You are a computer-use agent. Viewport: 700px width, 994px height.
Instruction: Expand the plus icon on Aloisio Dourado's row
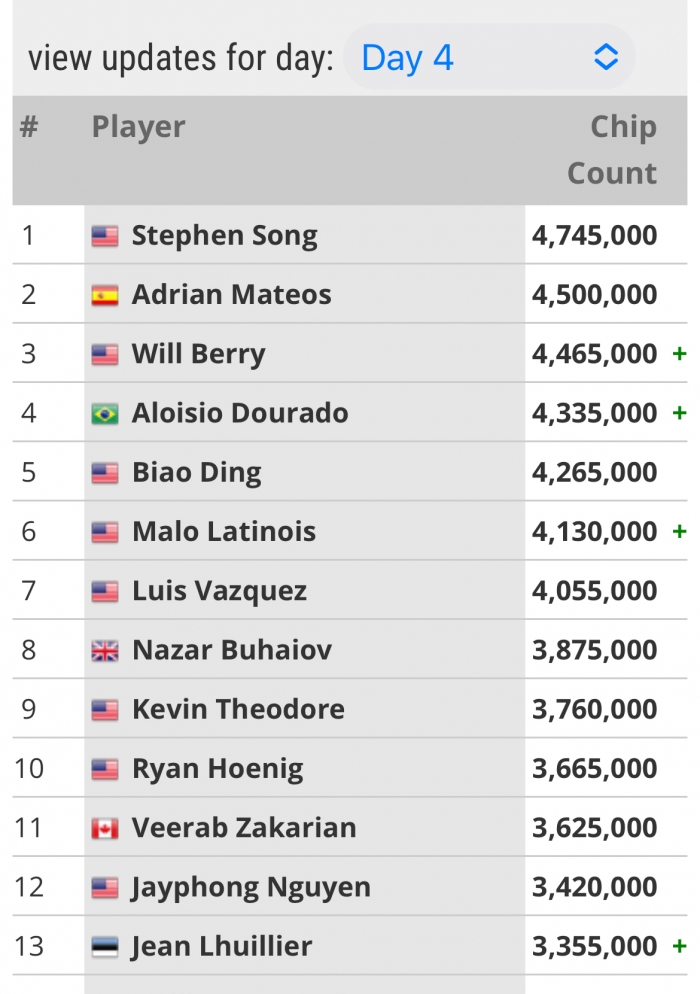(x=679, y=413)
